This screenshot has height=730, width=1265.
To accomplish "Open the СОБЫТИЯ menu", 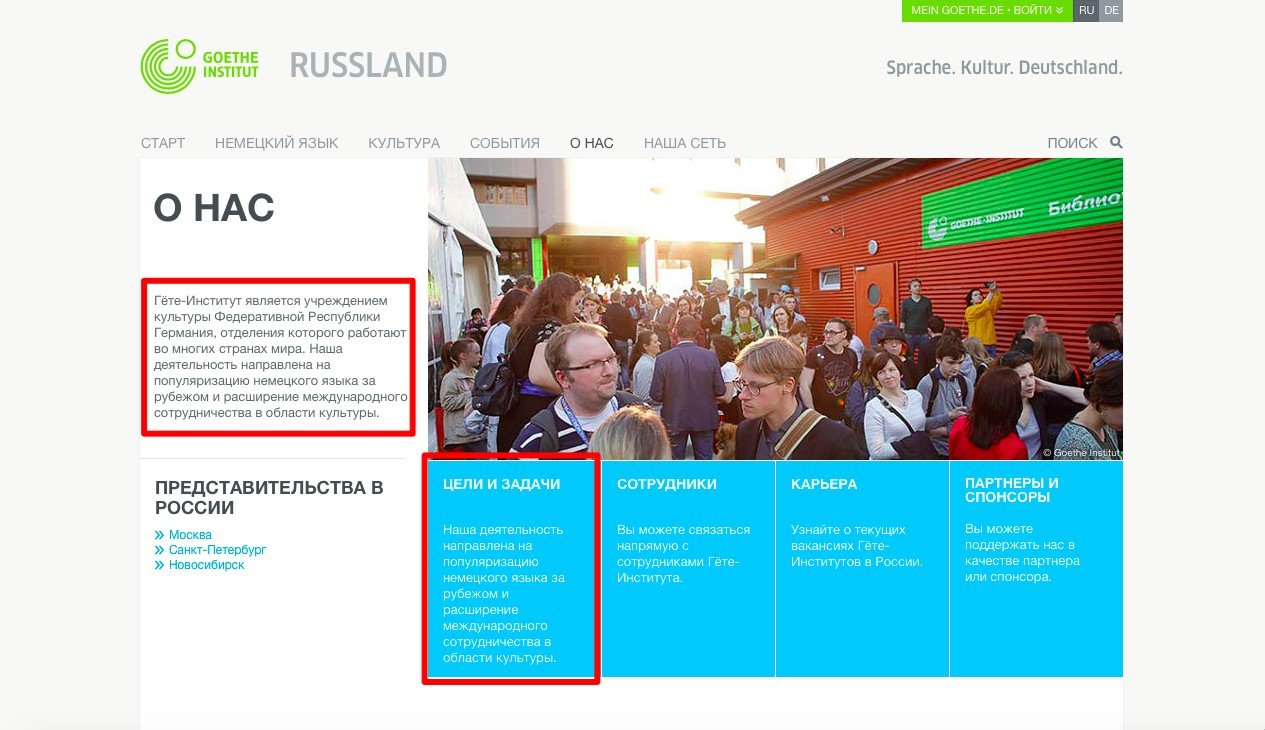I will point(505,143).
